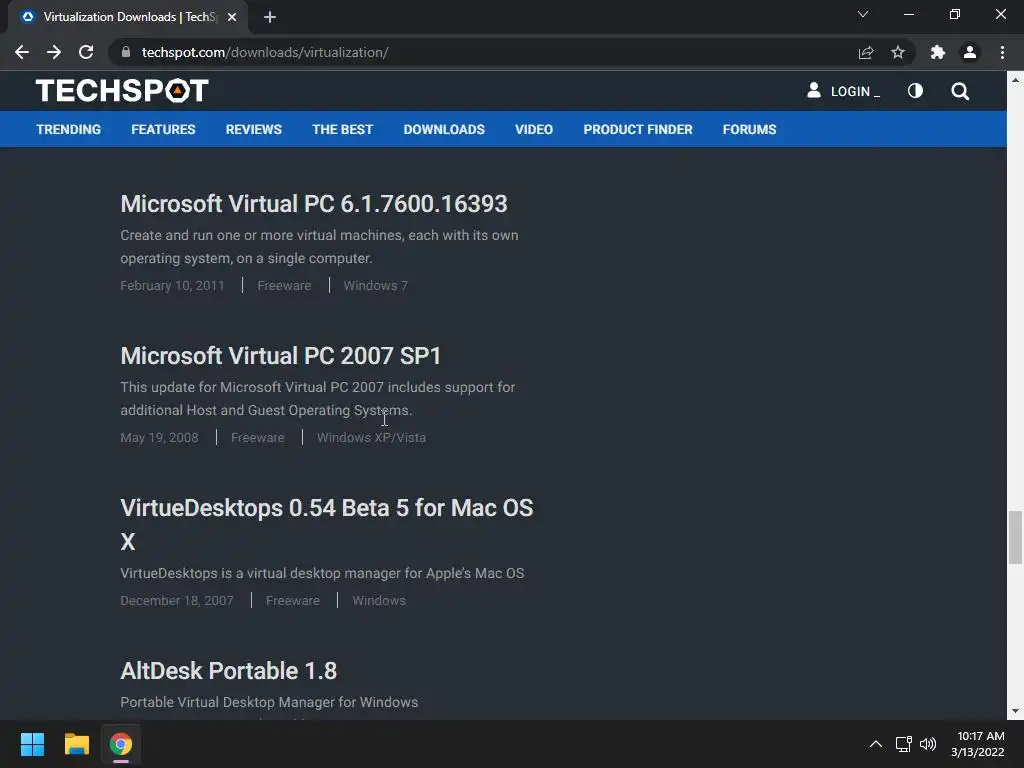
Task: Click the page vertical scrollbar thumb
Action: (1015, 537)
